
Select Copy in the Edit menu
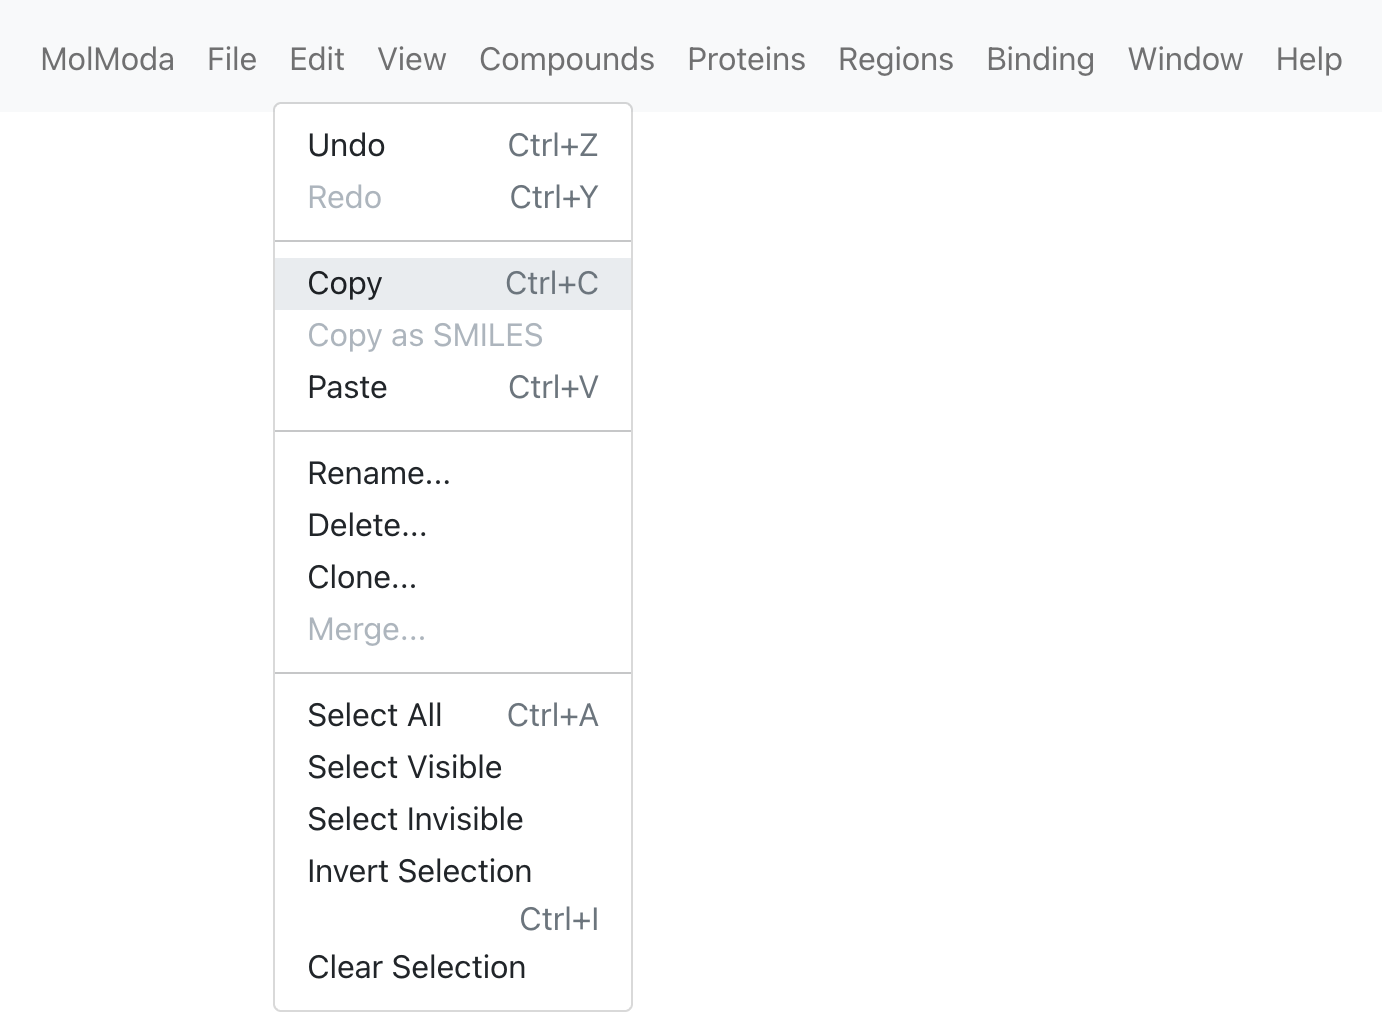tap(453, 283)
